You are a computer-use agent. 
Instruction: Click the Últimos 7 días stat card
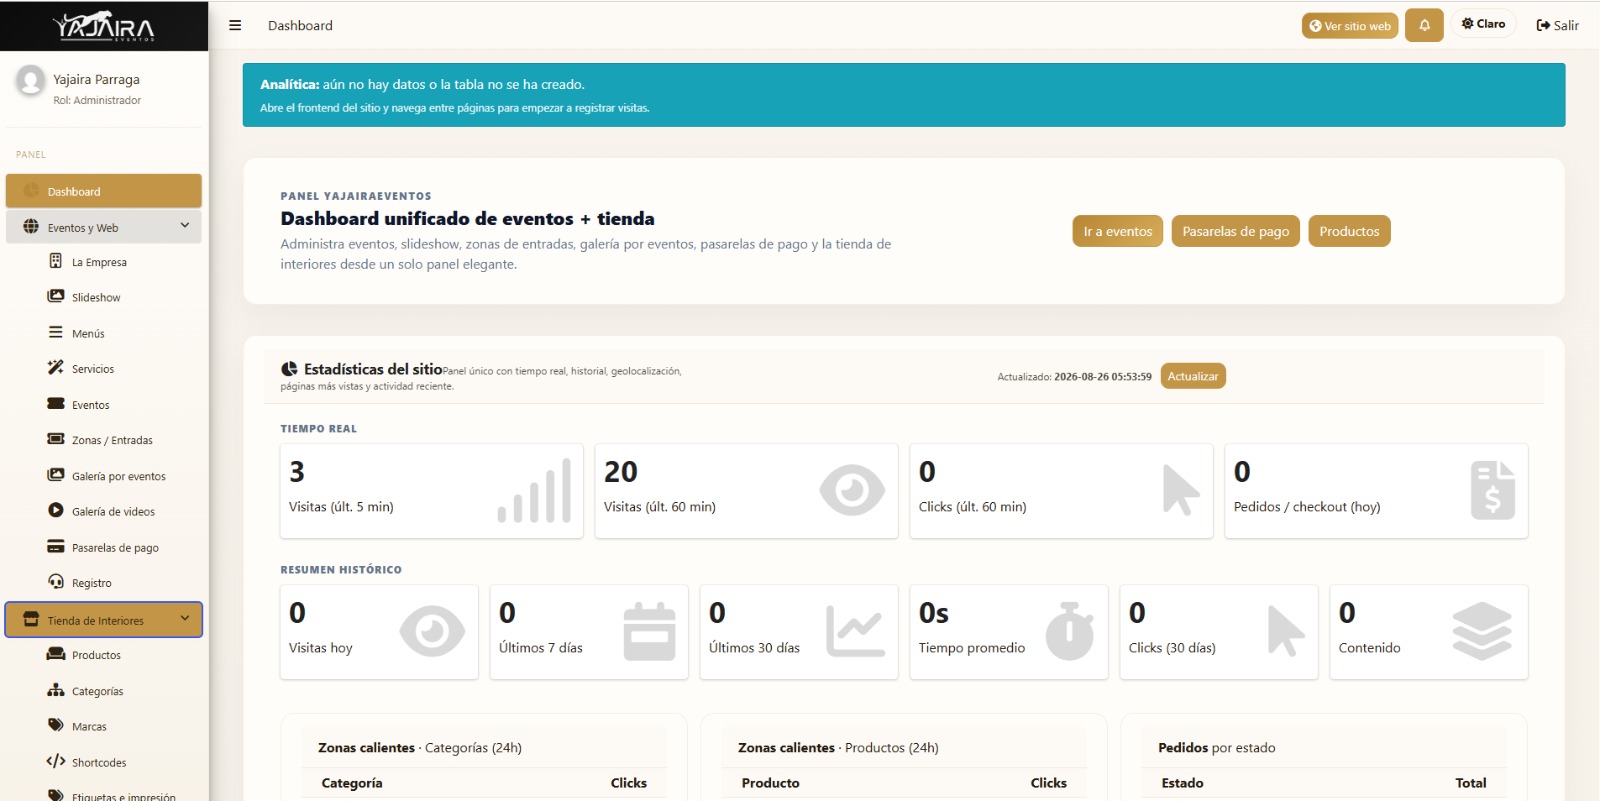[589, 632]
